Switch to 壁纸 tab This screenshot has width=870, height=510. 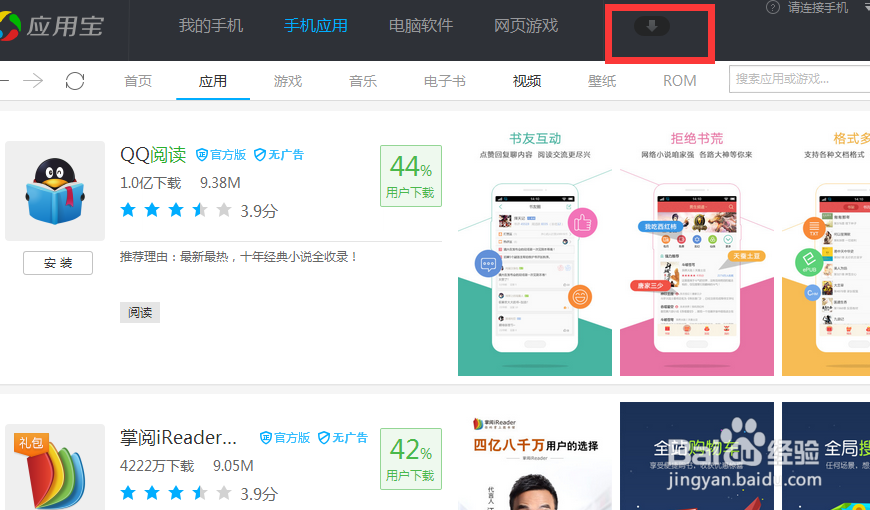click(x=602, y=81)
